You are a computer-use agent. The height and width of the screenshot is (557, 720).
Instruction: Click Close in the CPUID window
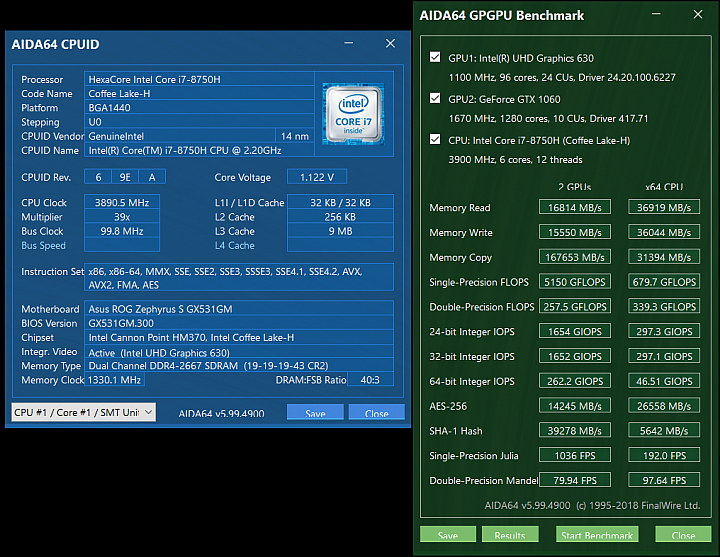pyautogui.click(x=377, y=412)
